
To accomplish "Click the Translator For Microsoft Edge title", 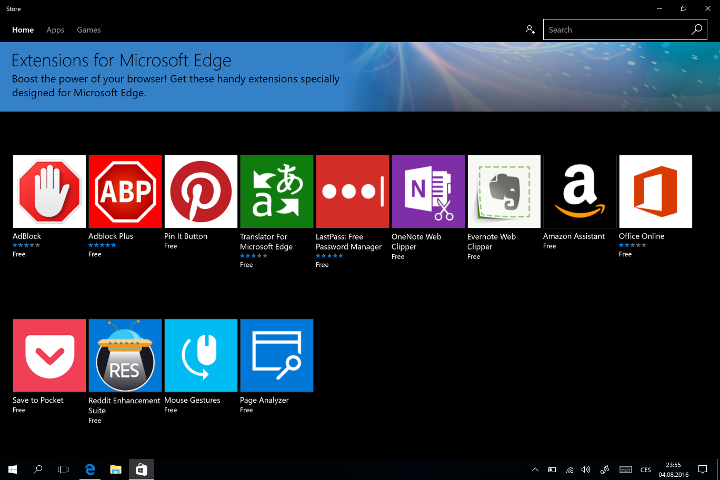I will coord(266,242).
